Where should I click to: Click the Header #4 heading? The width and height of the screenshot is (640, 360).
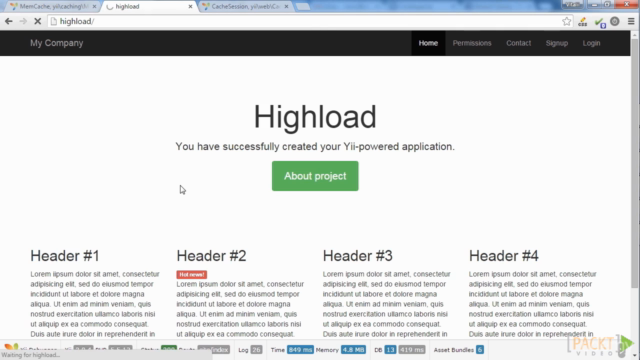coord(504,256)
